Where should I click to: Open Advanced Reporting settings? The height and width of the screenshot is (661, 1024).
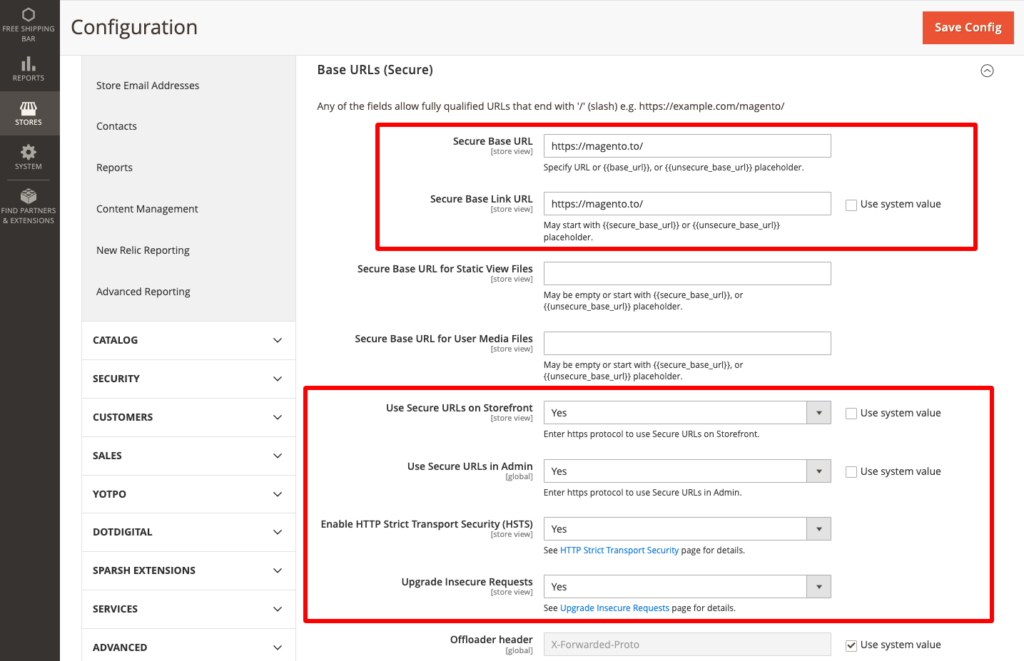143,291
